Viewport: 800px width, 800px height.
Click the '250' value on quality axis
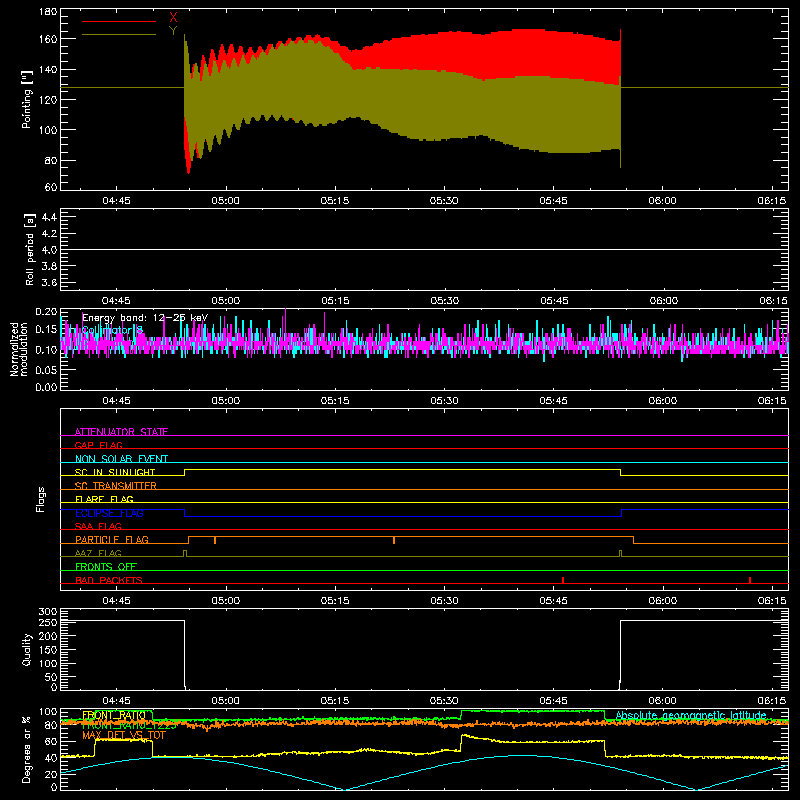(x=48, y=622)
